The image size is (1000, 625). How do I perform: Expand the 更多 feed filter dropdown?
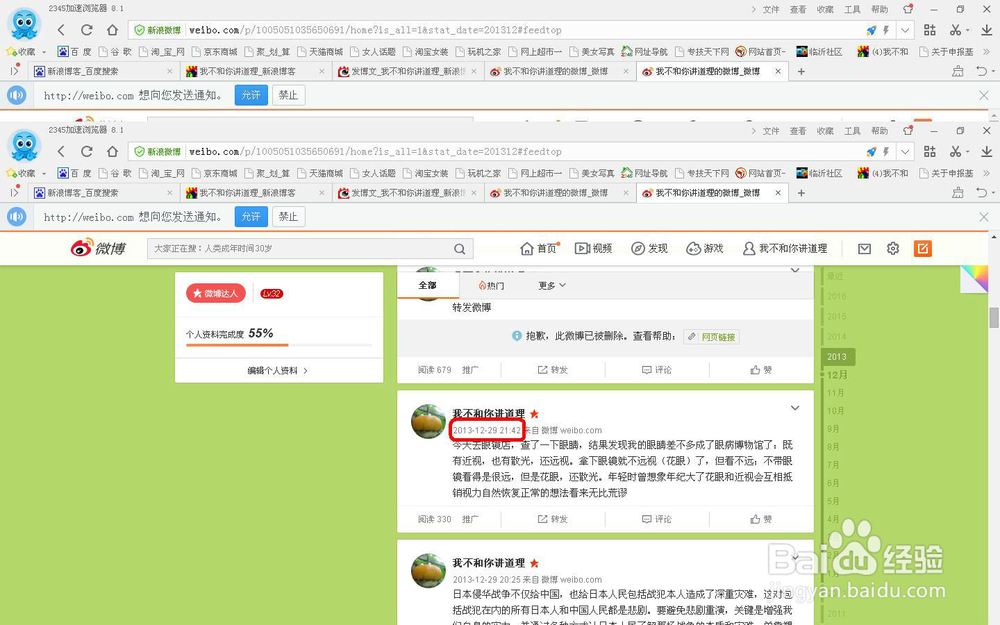[552, 286]
